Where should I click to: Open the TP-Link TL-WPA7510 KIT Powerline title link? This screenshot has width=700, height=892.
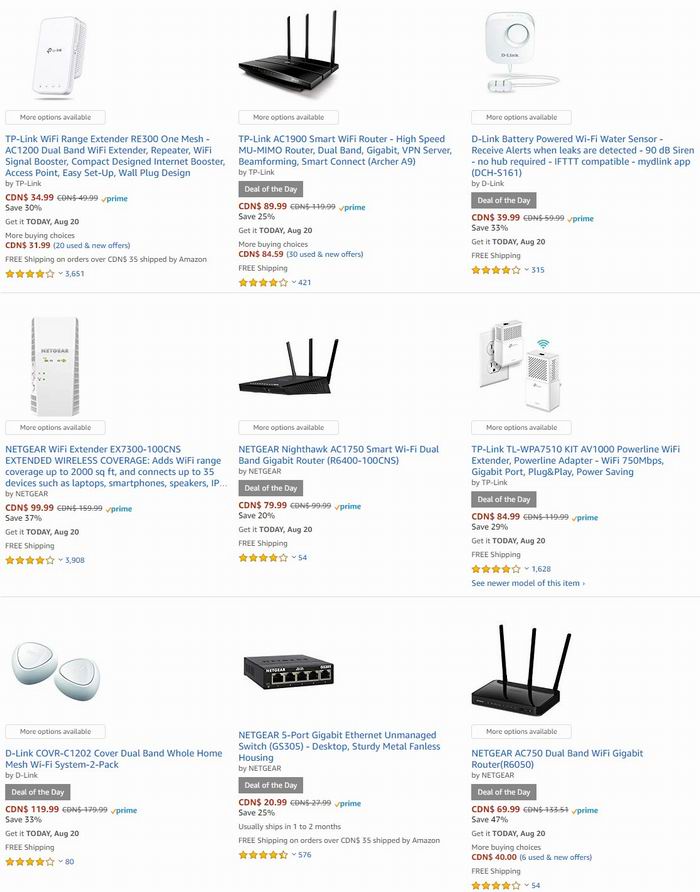tap(575, 460)
